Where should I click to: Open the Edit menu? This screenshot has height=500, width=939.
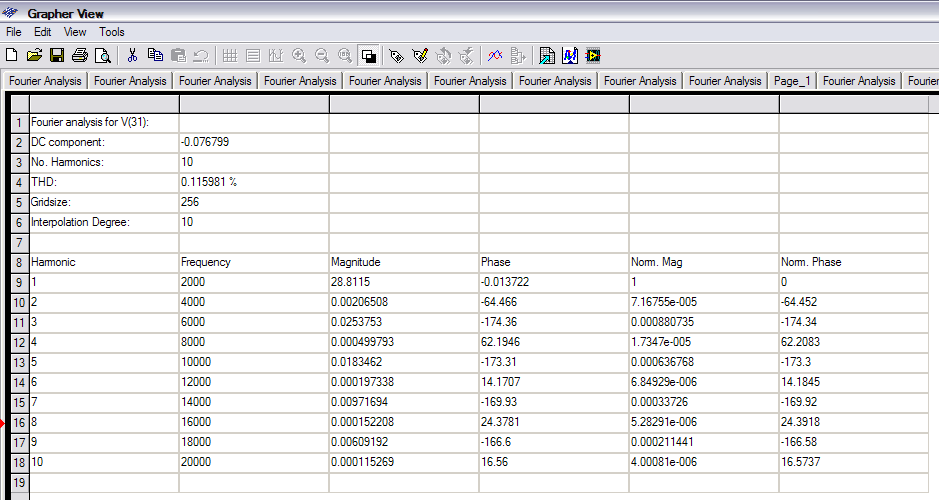(x=43, y=32)
